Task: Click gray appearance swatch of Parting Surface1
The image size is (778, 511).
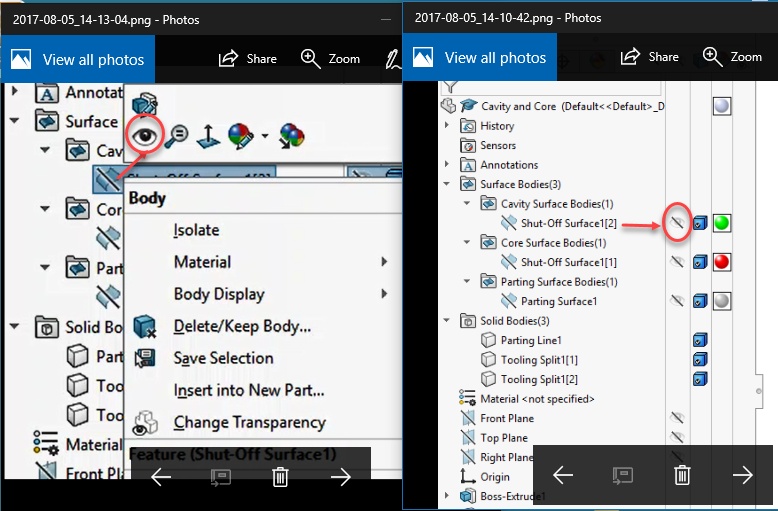Action: [x=722, y=301]
